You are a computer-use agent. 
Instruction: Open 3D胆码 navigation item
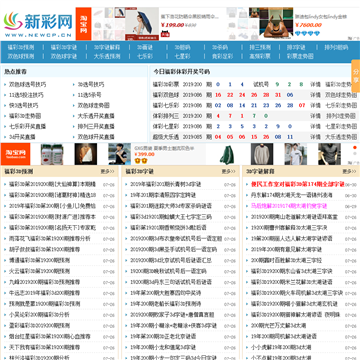click(182, 47)
